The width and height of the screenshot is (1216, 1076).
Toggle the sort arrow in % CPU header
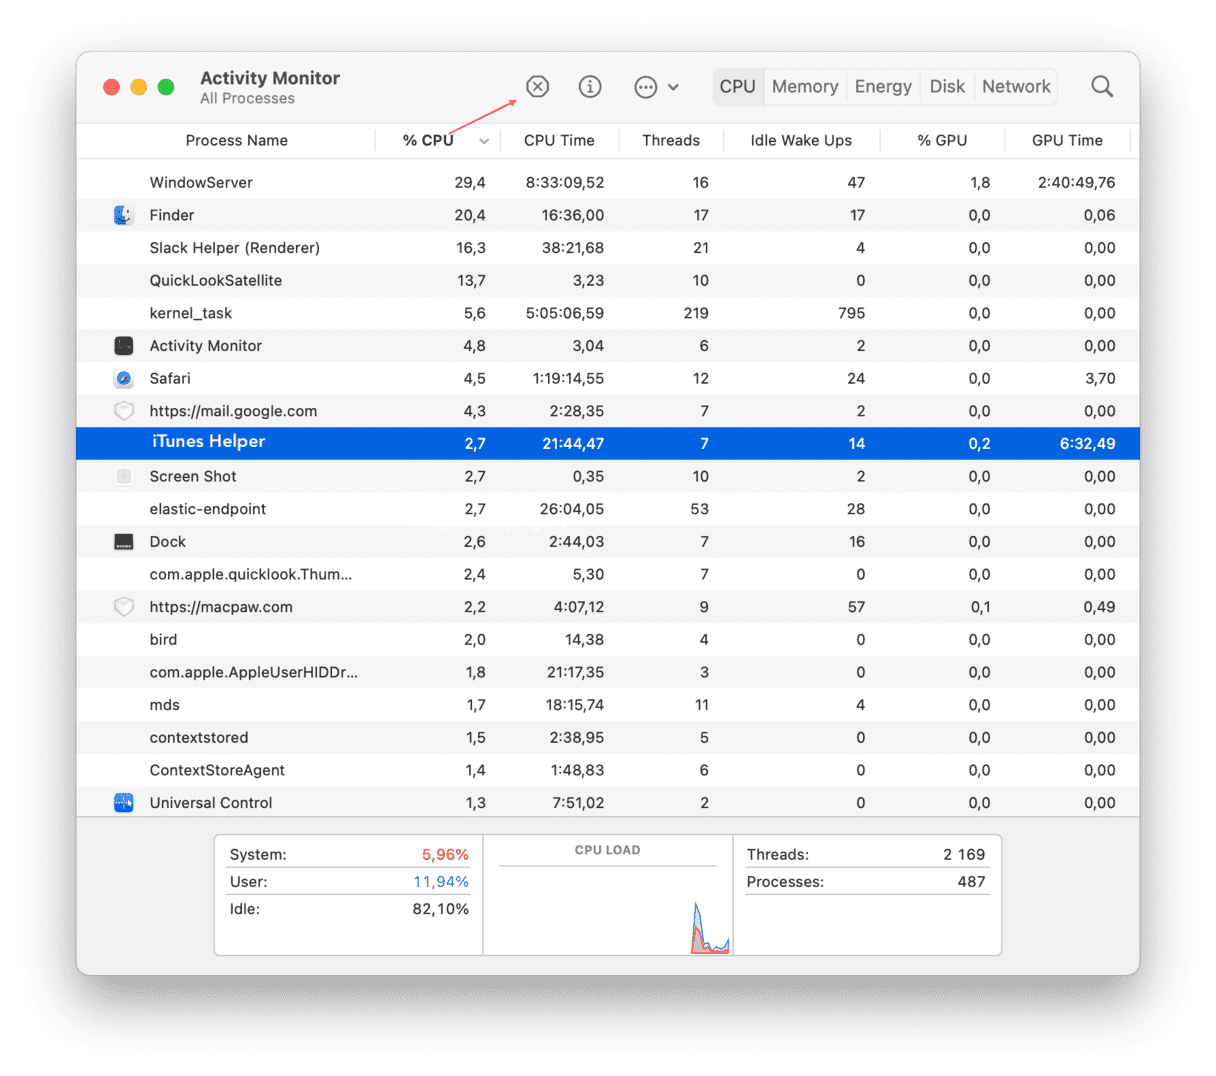(x=484, y=142)
